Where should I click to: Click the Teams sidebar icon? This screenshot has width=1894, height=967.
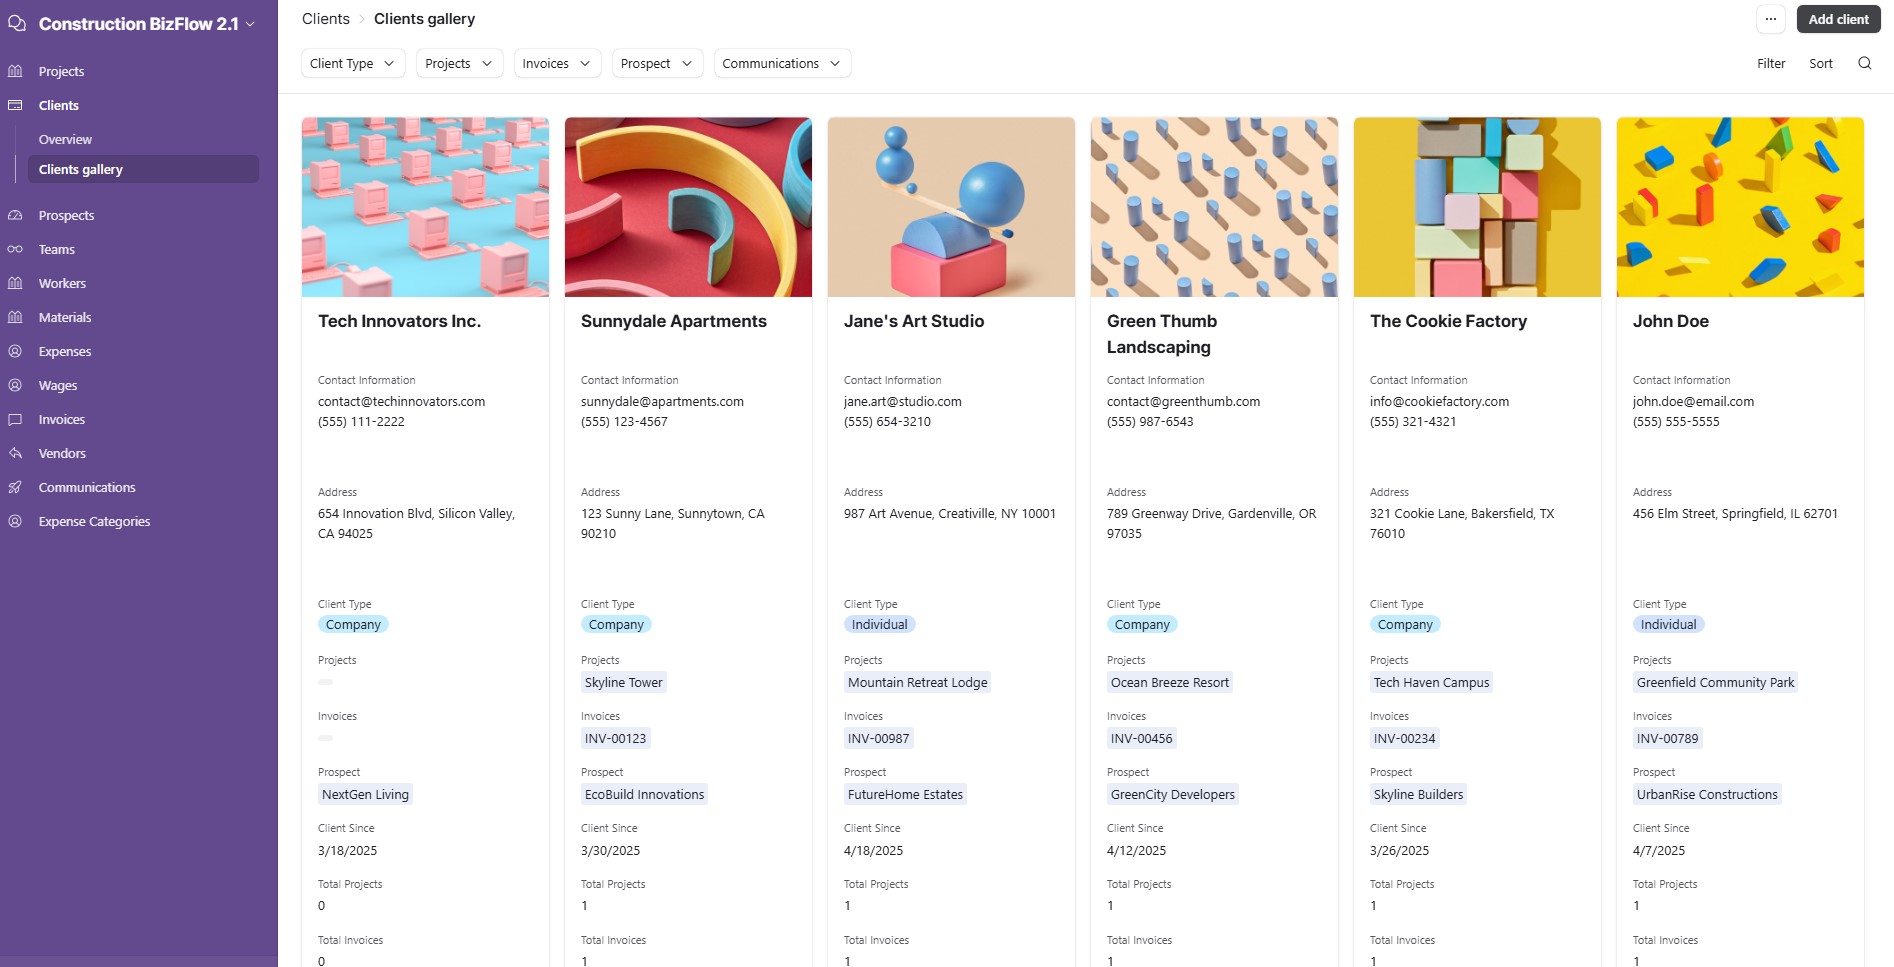point(15,249)
